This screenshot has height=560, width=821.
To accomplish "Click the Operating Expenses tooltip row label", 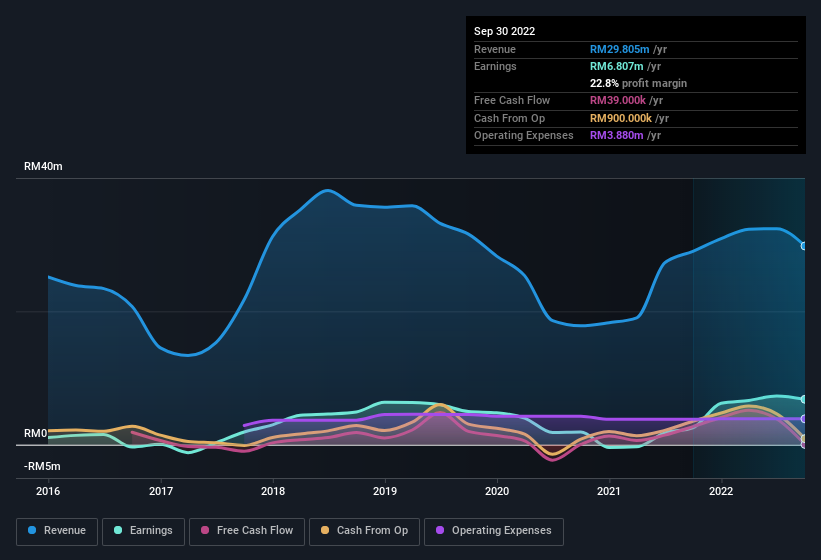I will pos(524,135).
